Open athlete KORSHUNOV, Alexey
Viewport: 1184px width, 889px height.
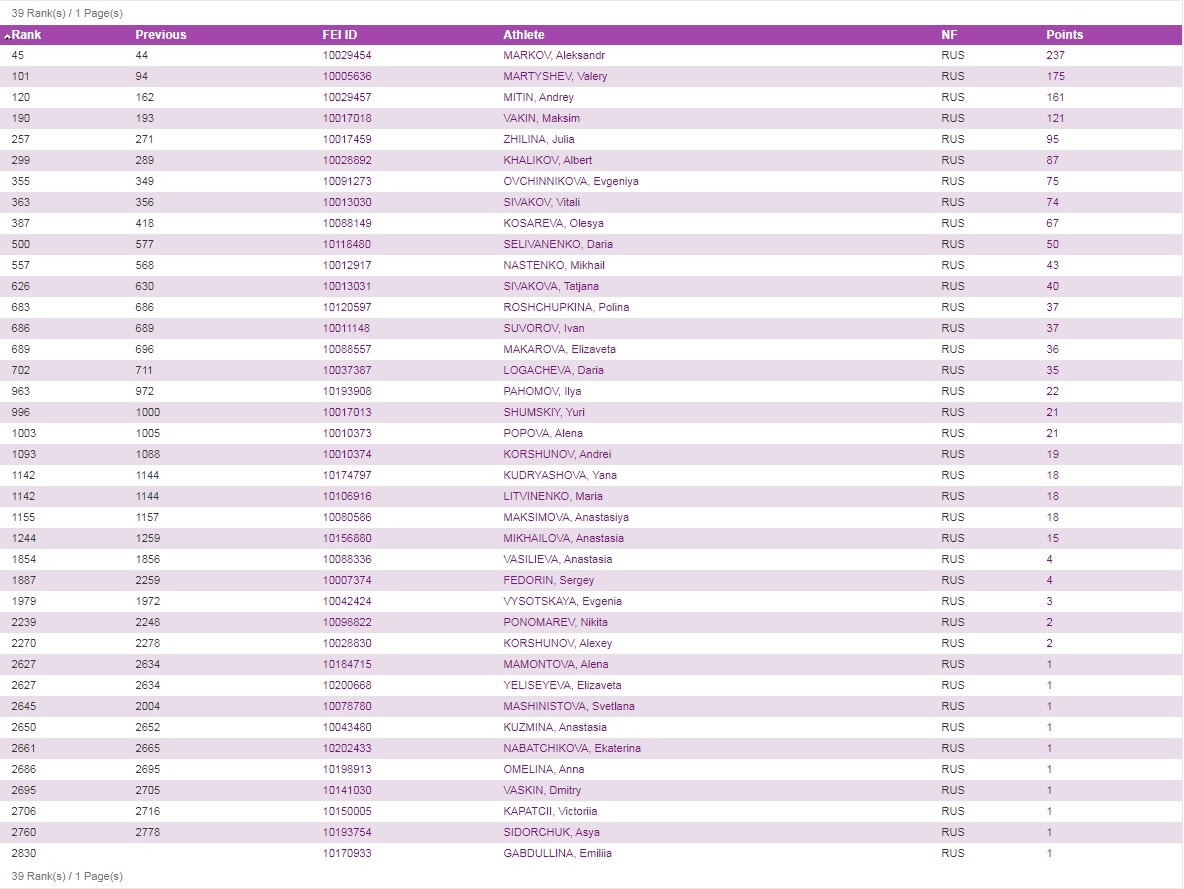558,644
